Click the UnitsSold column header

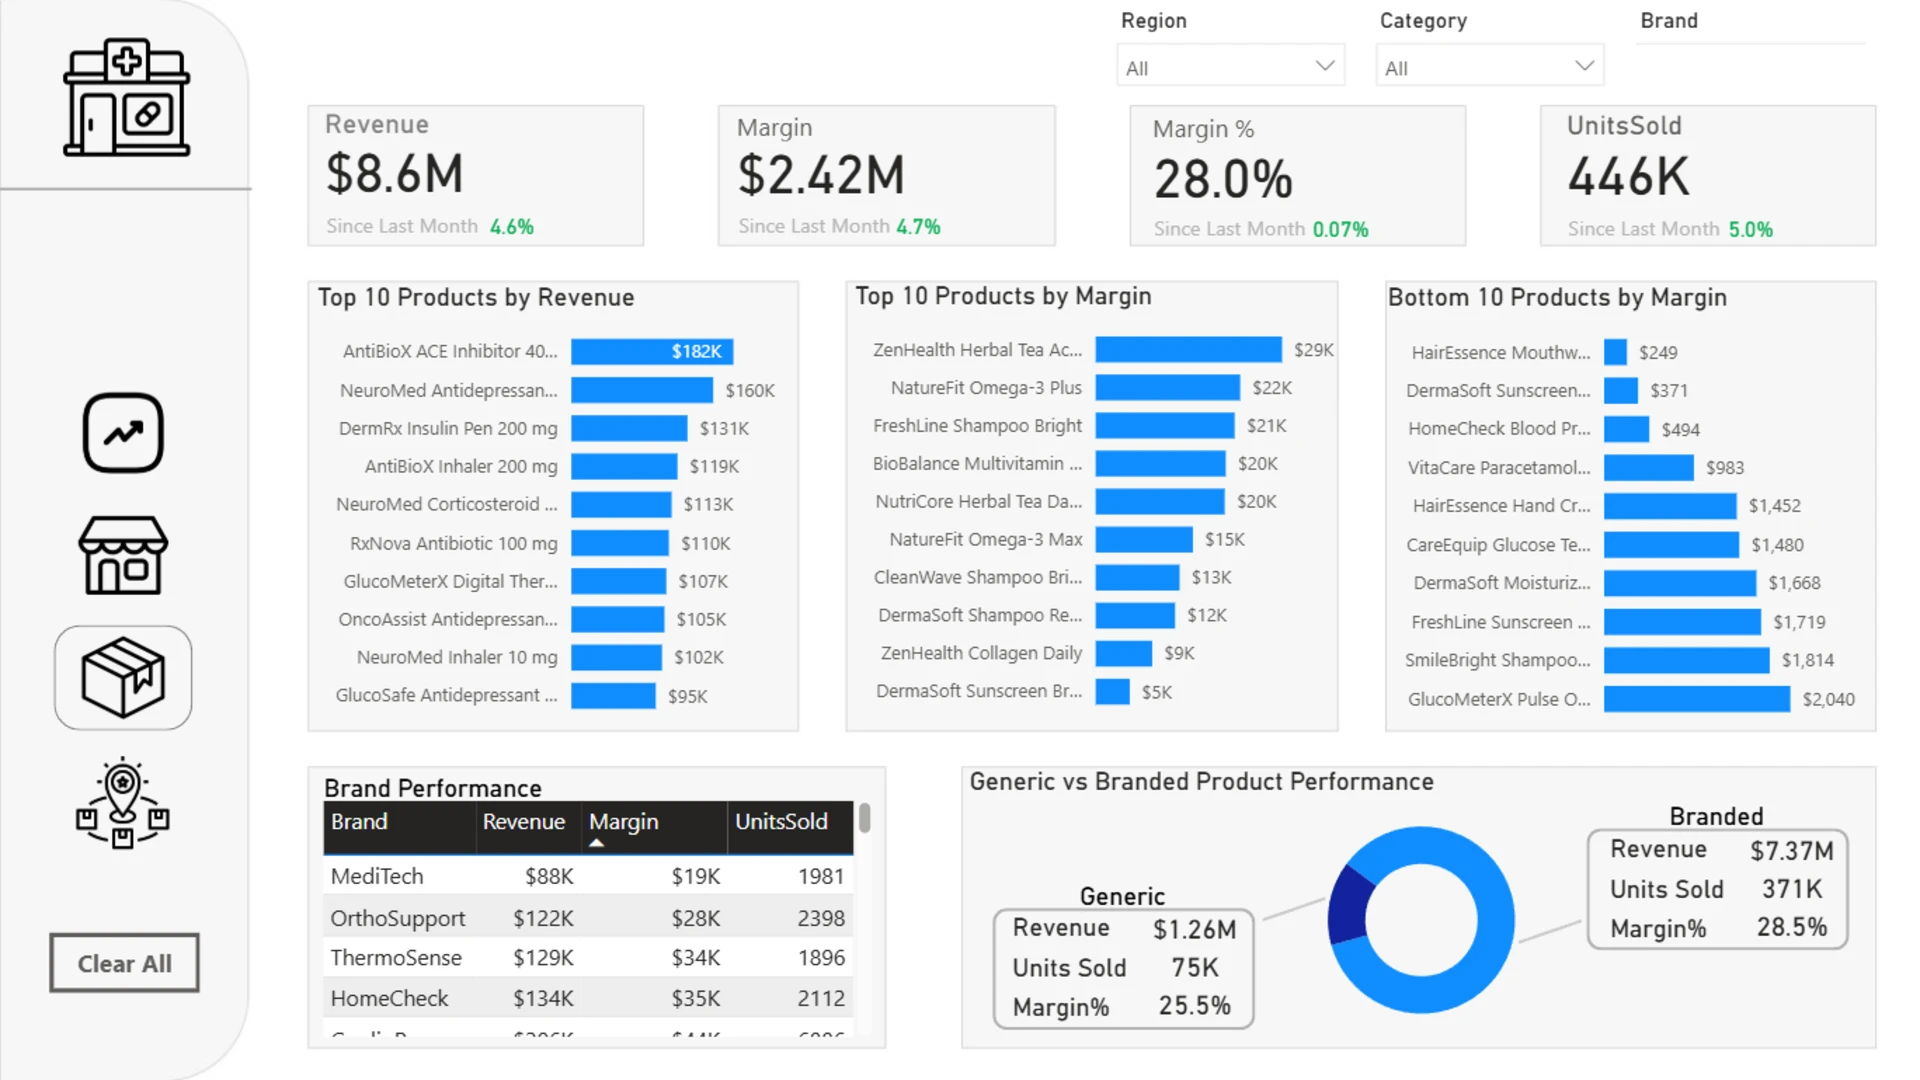[781, 822]
